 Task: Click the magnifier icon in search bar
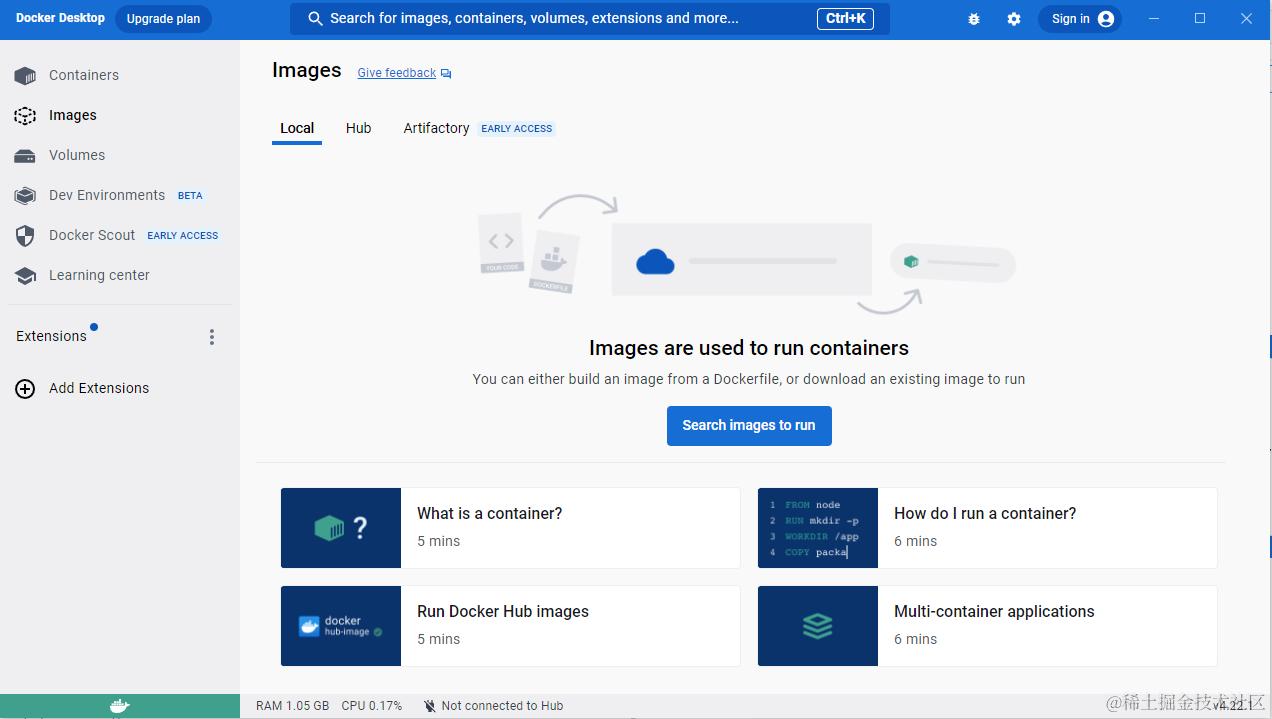(x=315, y=19)
